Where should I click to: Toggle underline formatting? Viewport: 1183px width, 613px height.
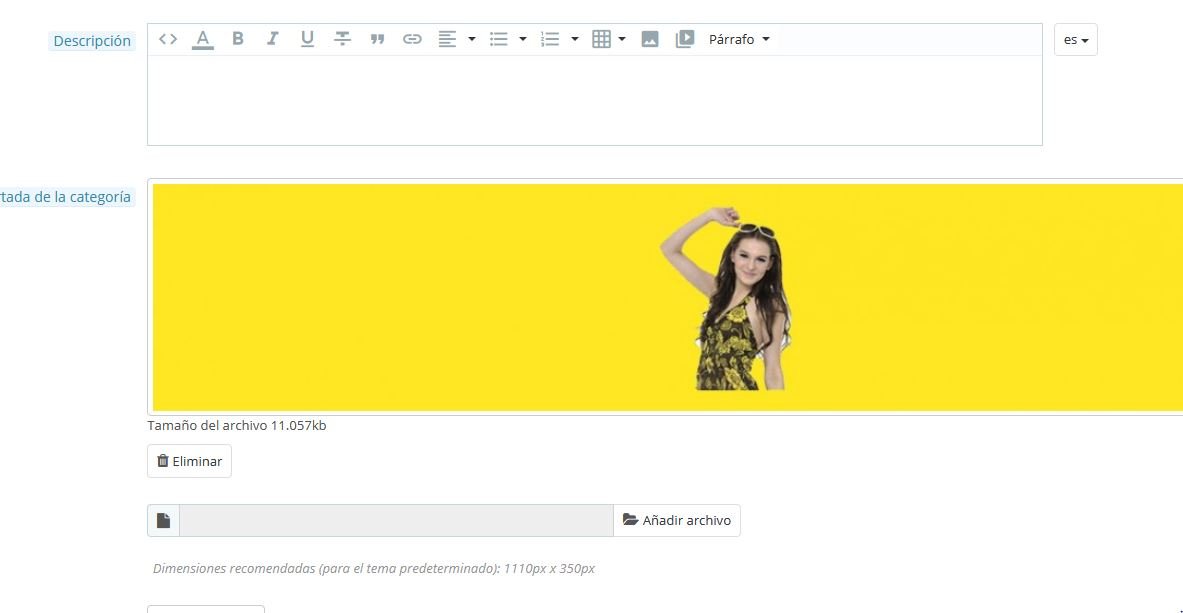coord(307,39)
